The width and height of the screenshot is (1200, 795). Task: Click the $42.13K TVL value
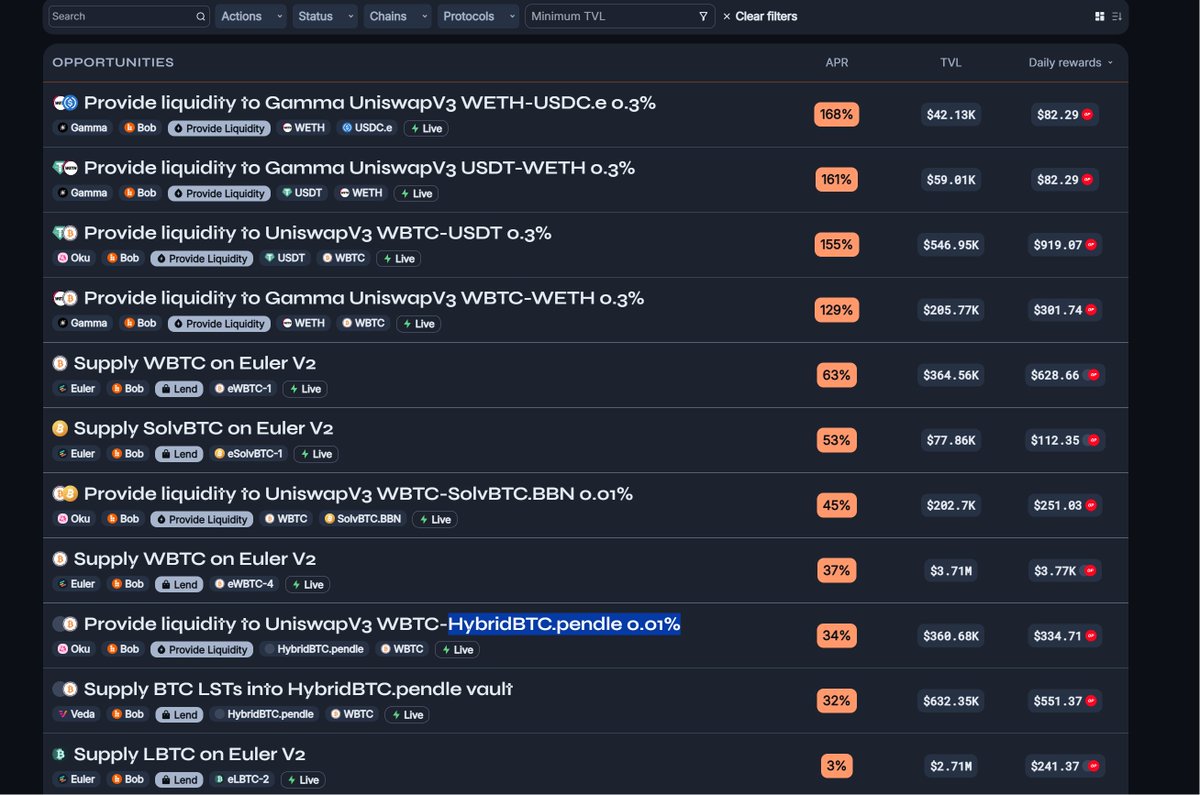coord(951,115)
